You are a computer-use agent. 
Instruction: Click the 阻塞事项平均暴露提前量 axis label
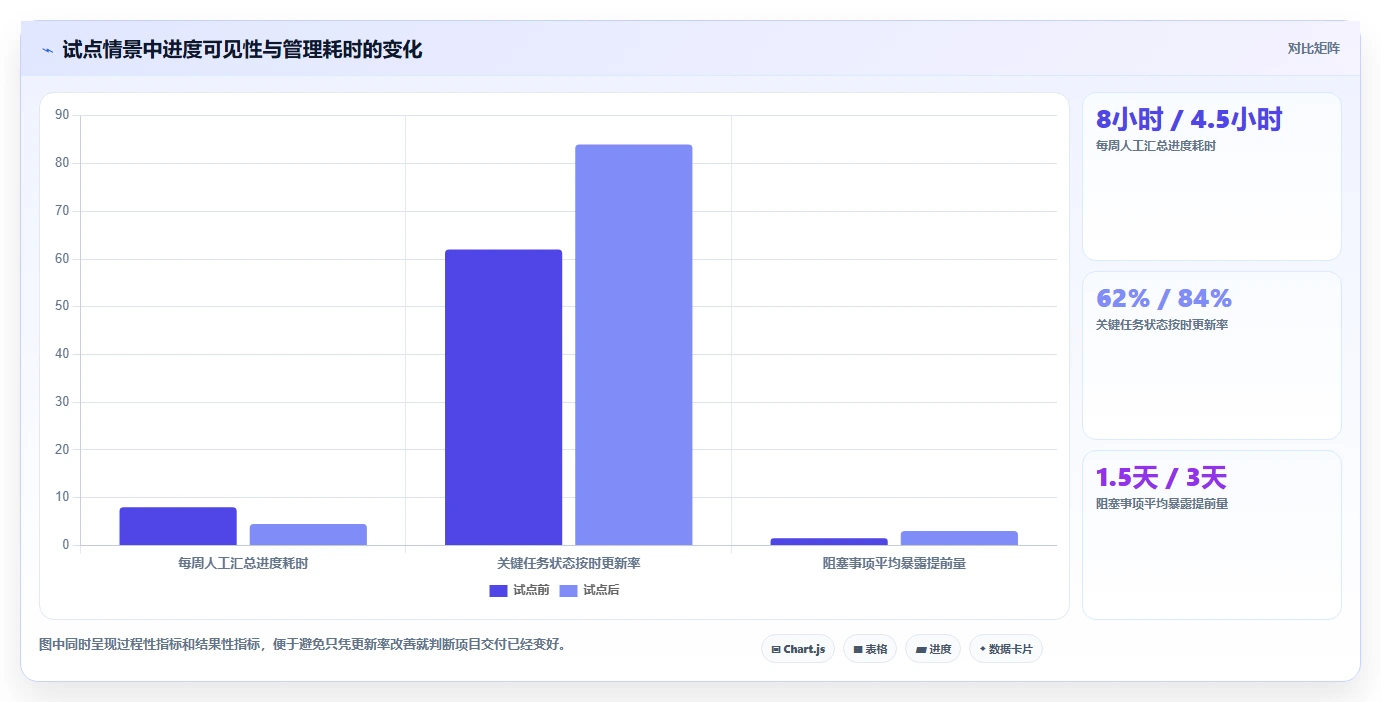pos(894,563)
